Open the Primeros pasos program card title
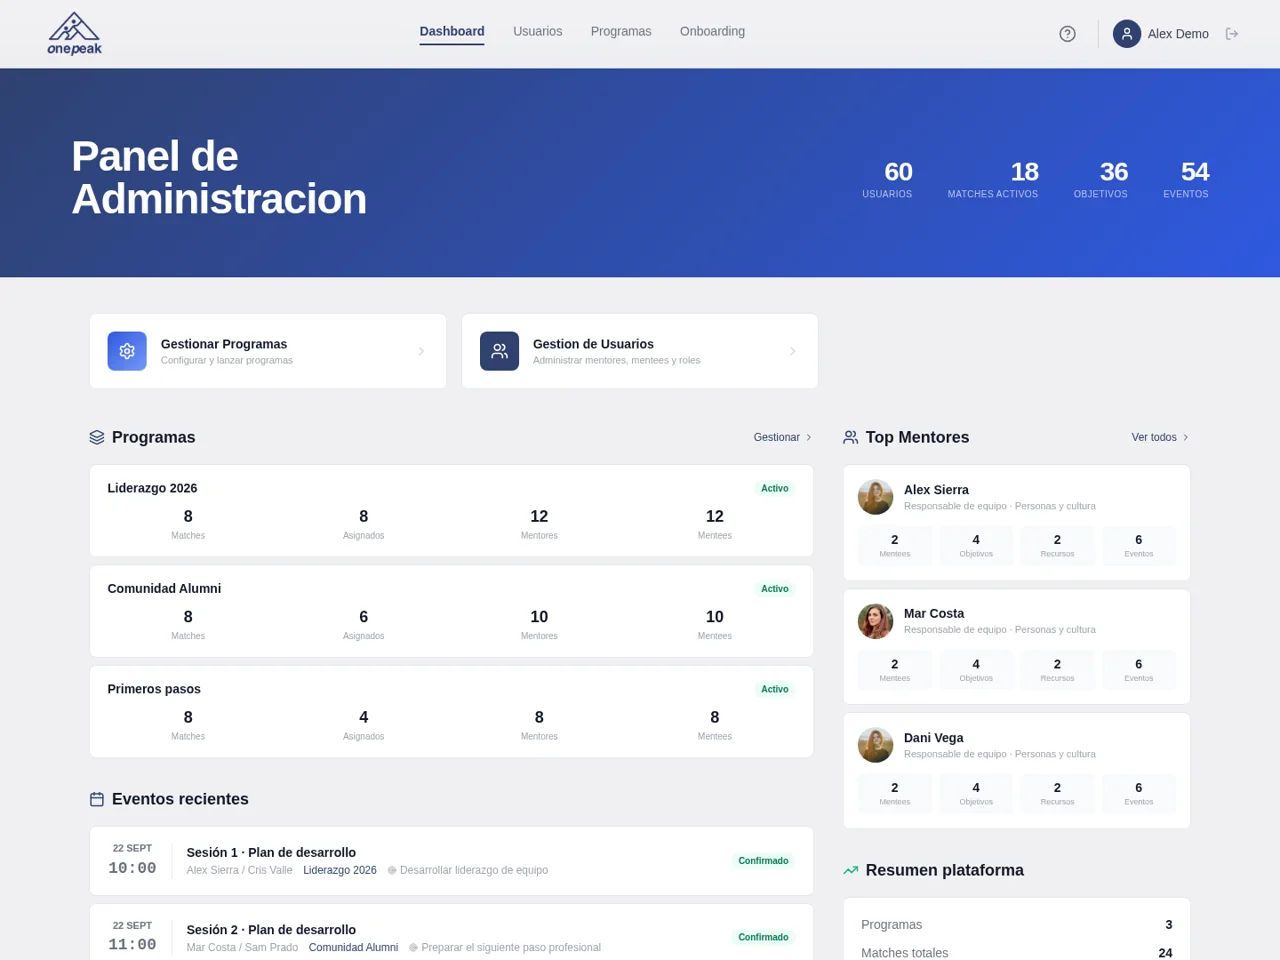Screen dimensions: 1280x960 pos(154,689)
